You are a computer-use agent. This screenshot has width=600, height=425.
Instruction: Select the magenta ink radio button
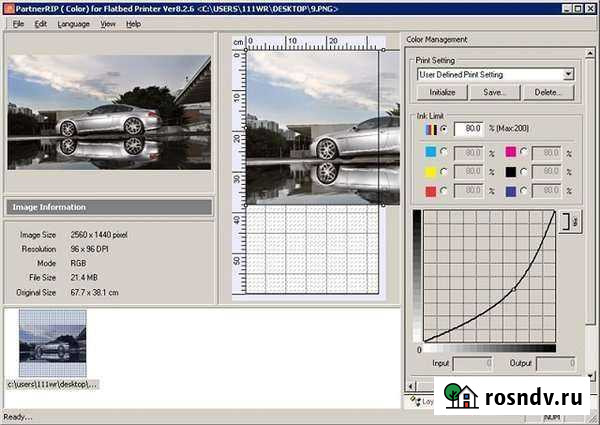[524, 152]
